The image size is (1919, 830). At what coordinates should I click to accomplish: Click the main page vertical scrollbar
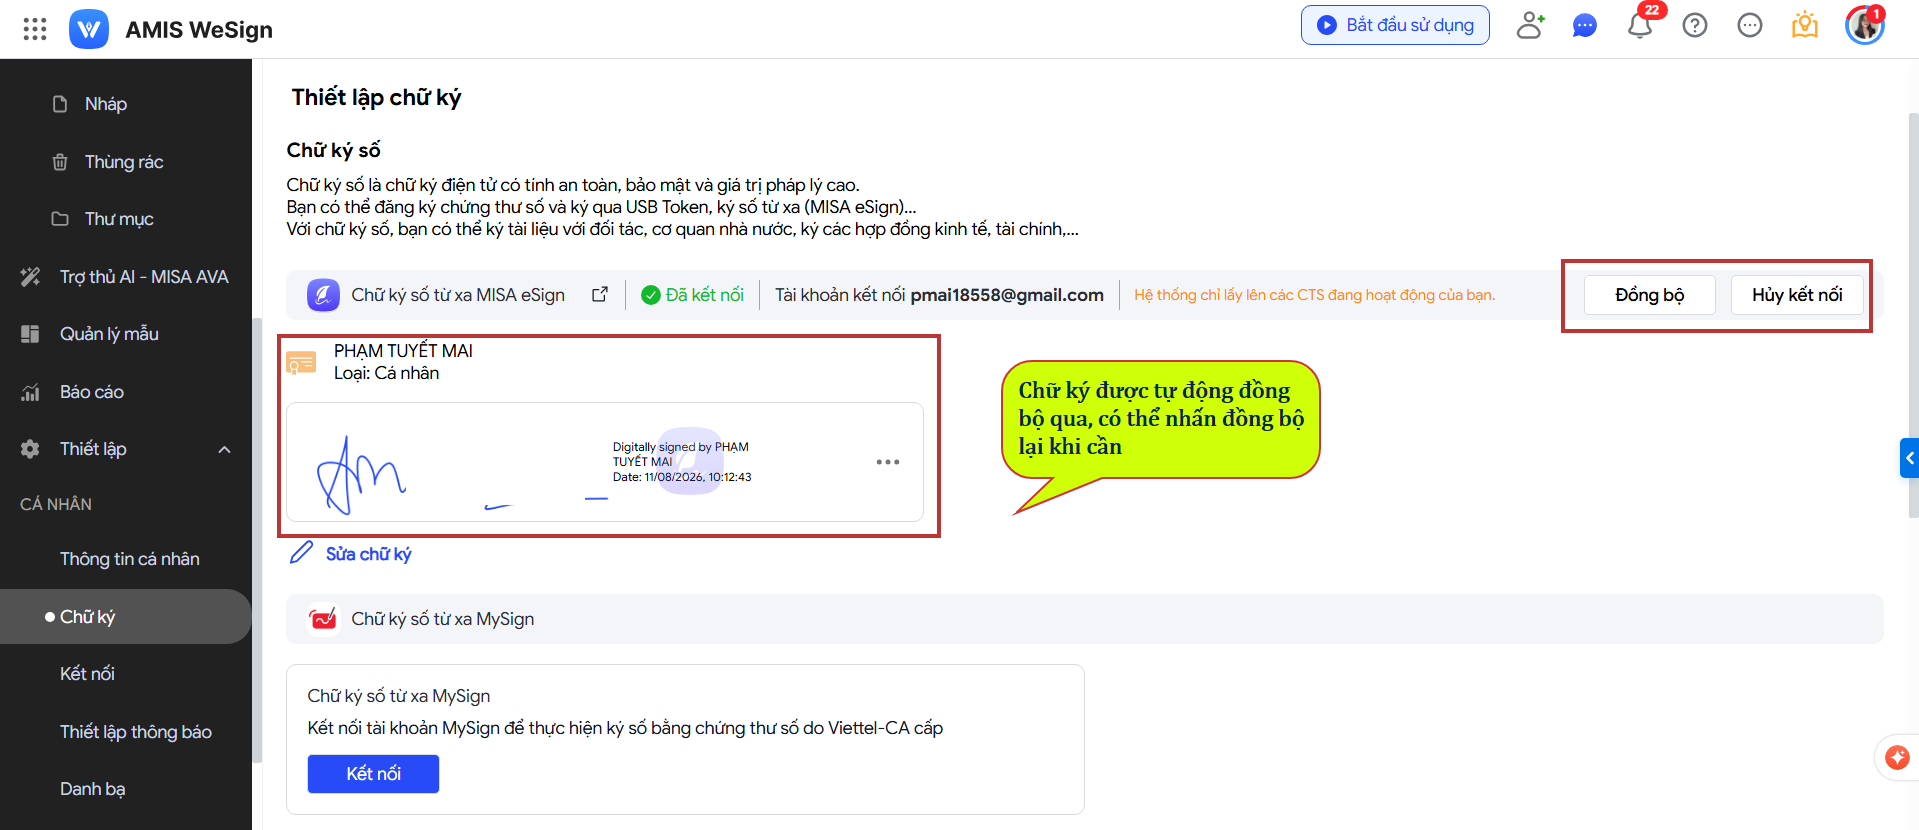click(1913, 315)
